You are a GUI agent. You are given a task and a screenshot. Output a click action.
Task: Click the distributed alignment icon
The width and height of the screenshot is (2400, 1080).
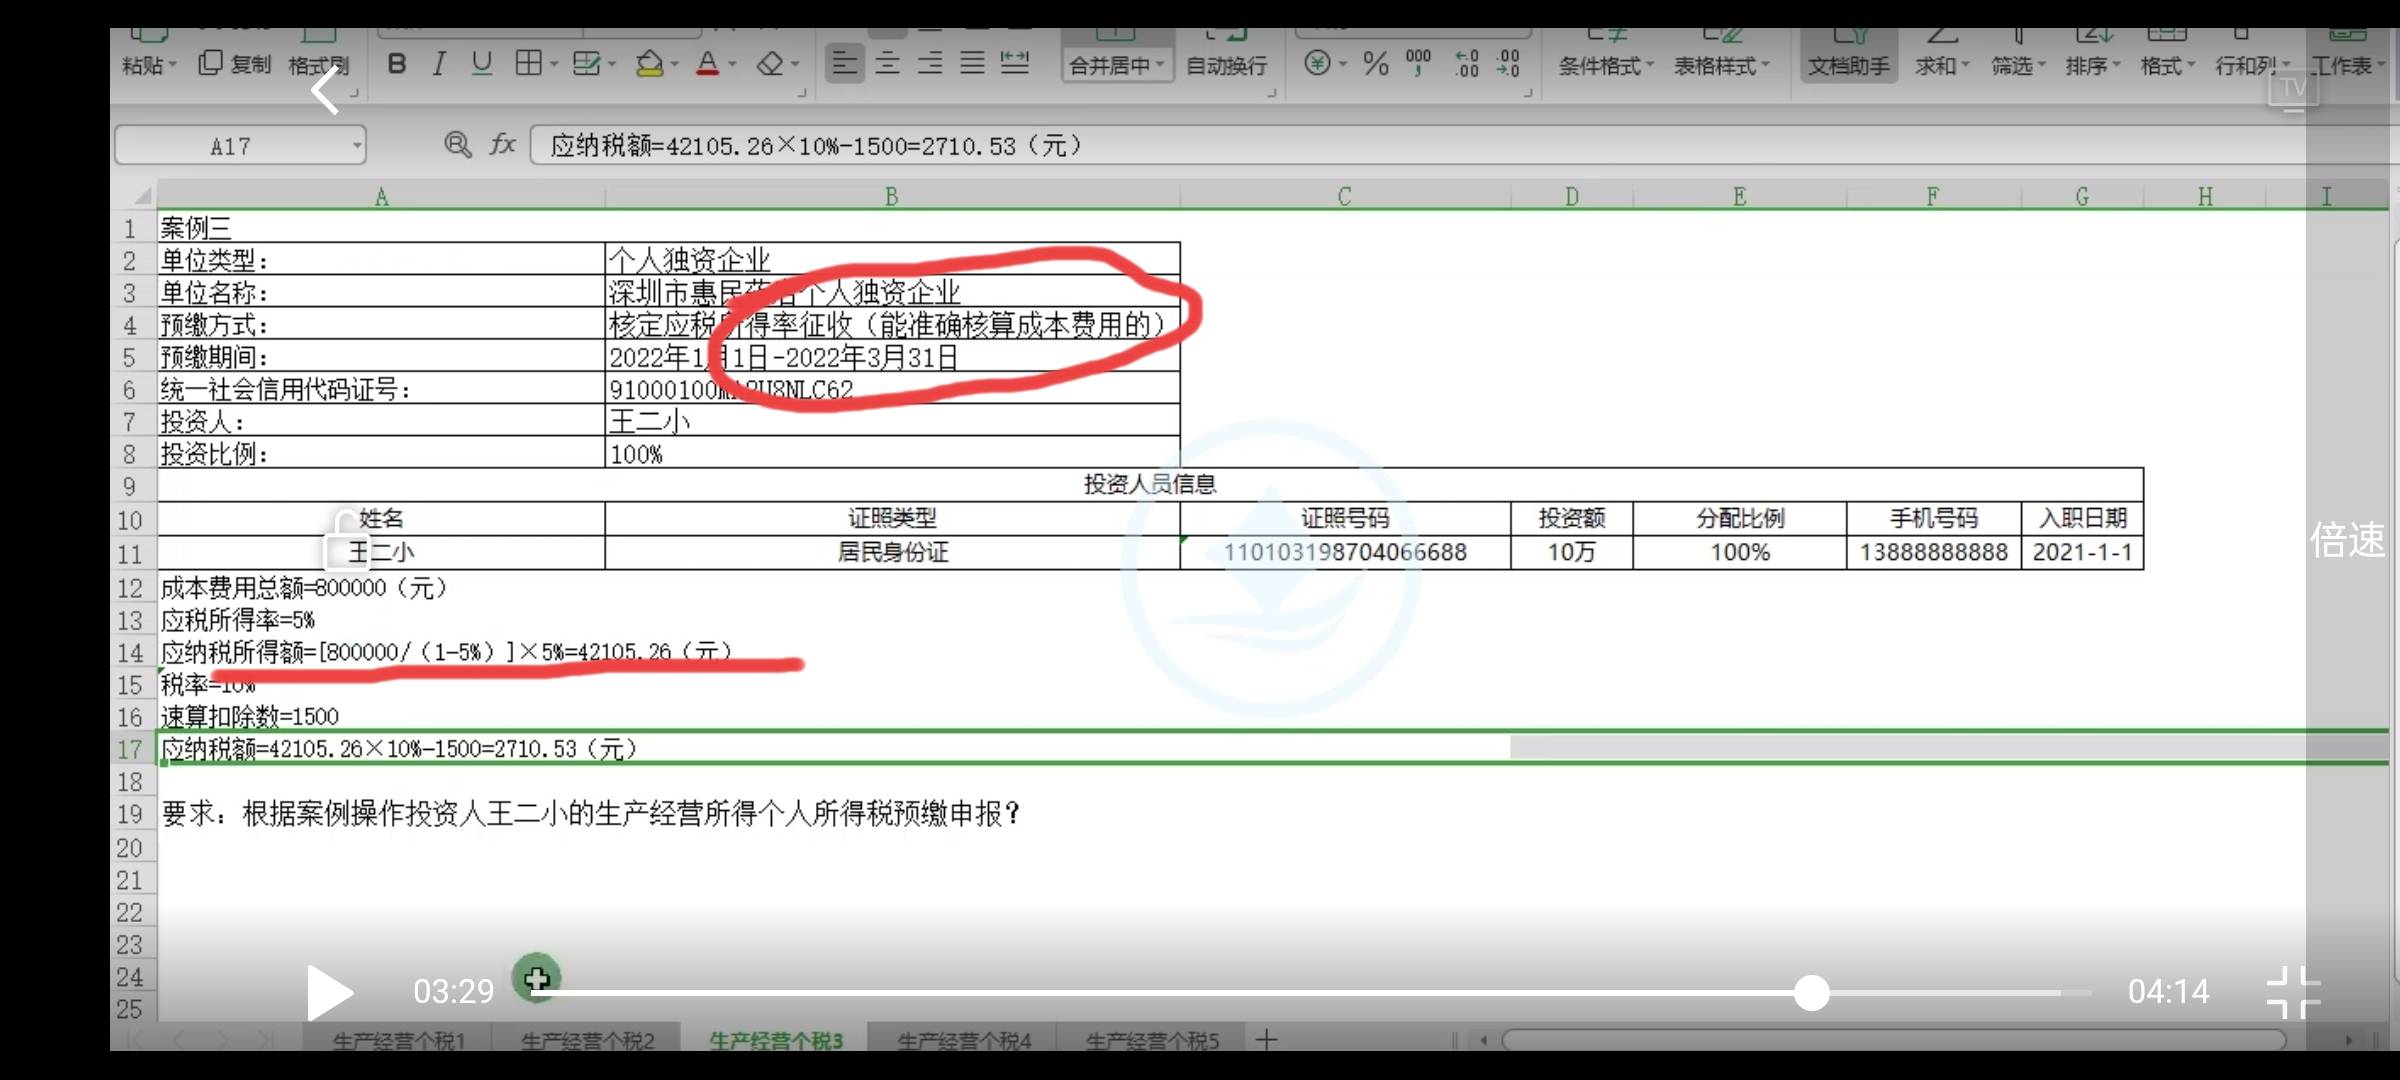(x=1015, y=64)
